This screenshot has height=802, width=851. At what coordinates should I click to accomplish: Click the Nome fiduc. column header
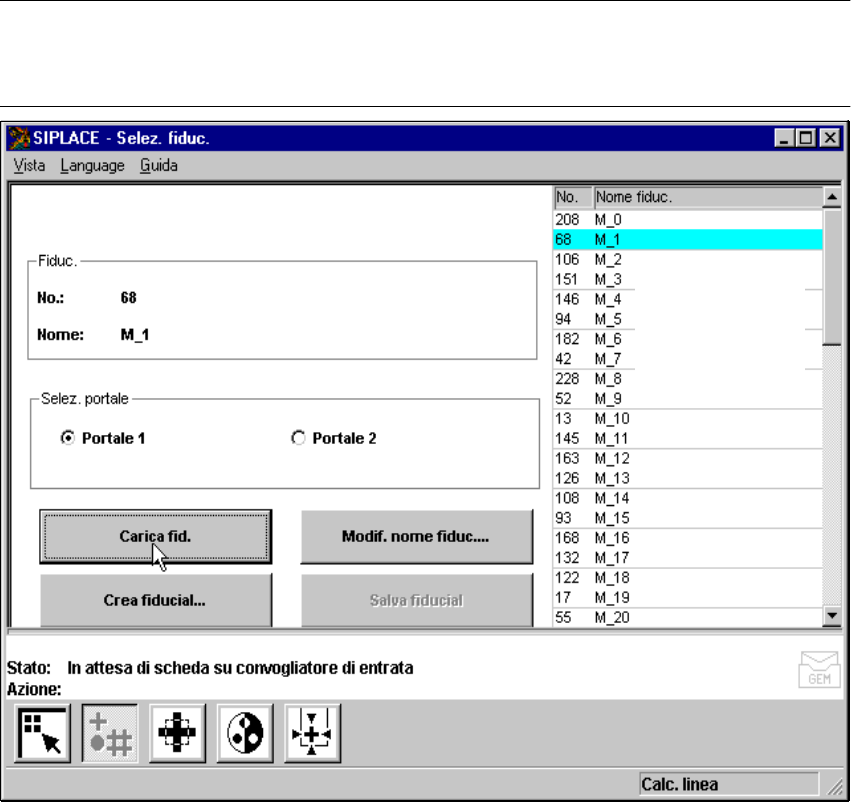click(x=706, y=197)
